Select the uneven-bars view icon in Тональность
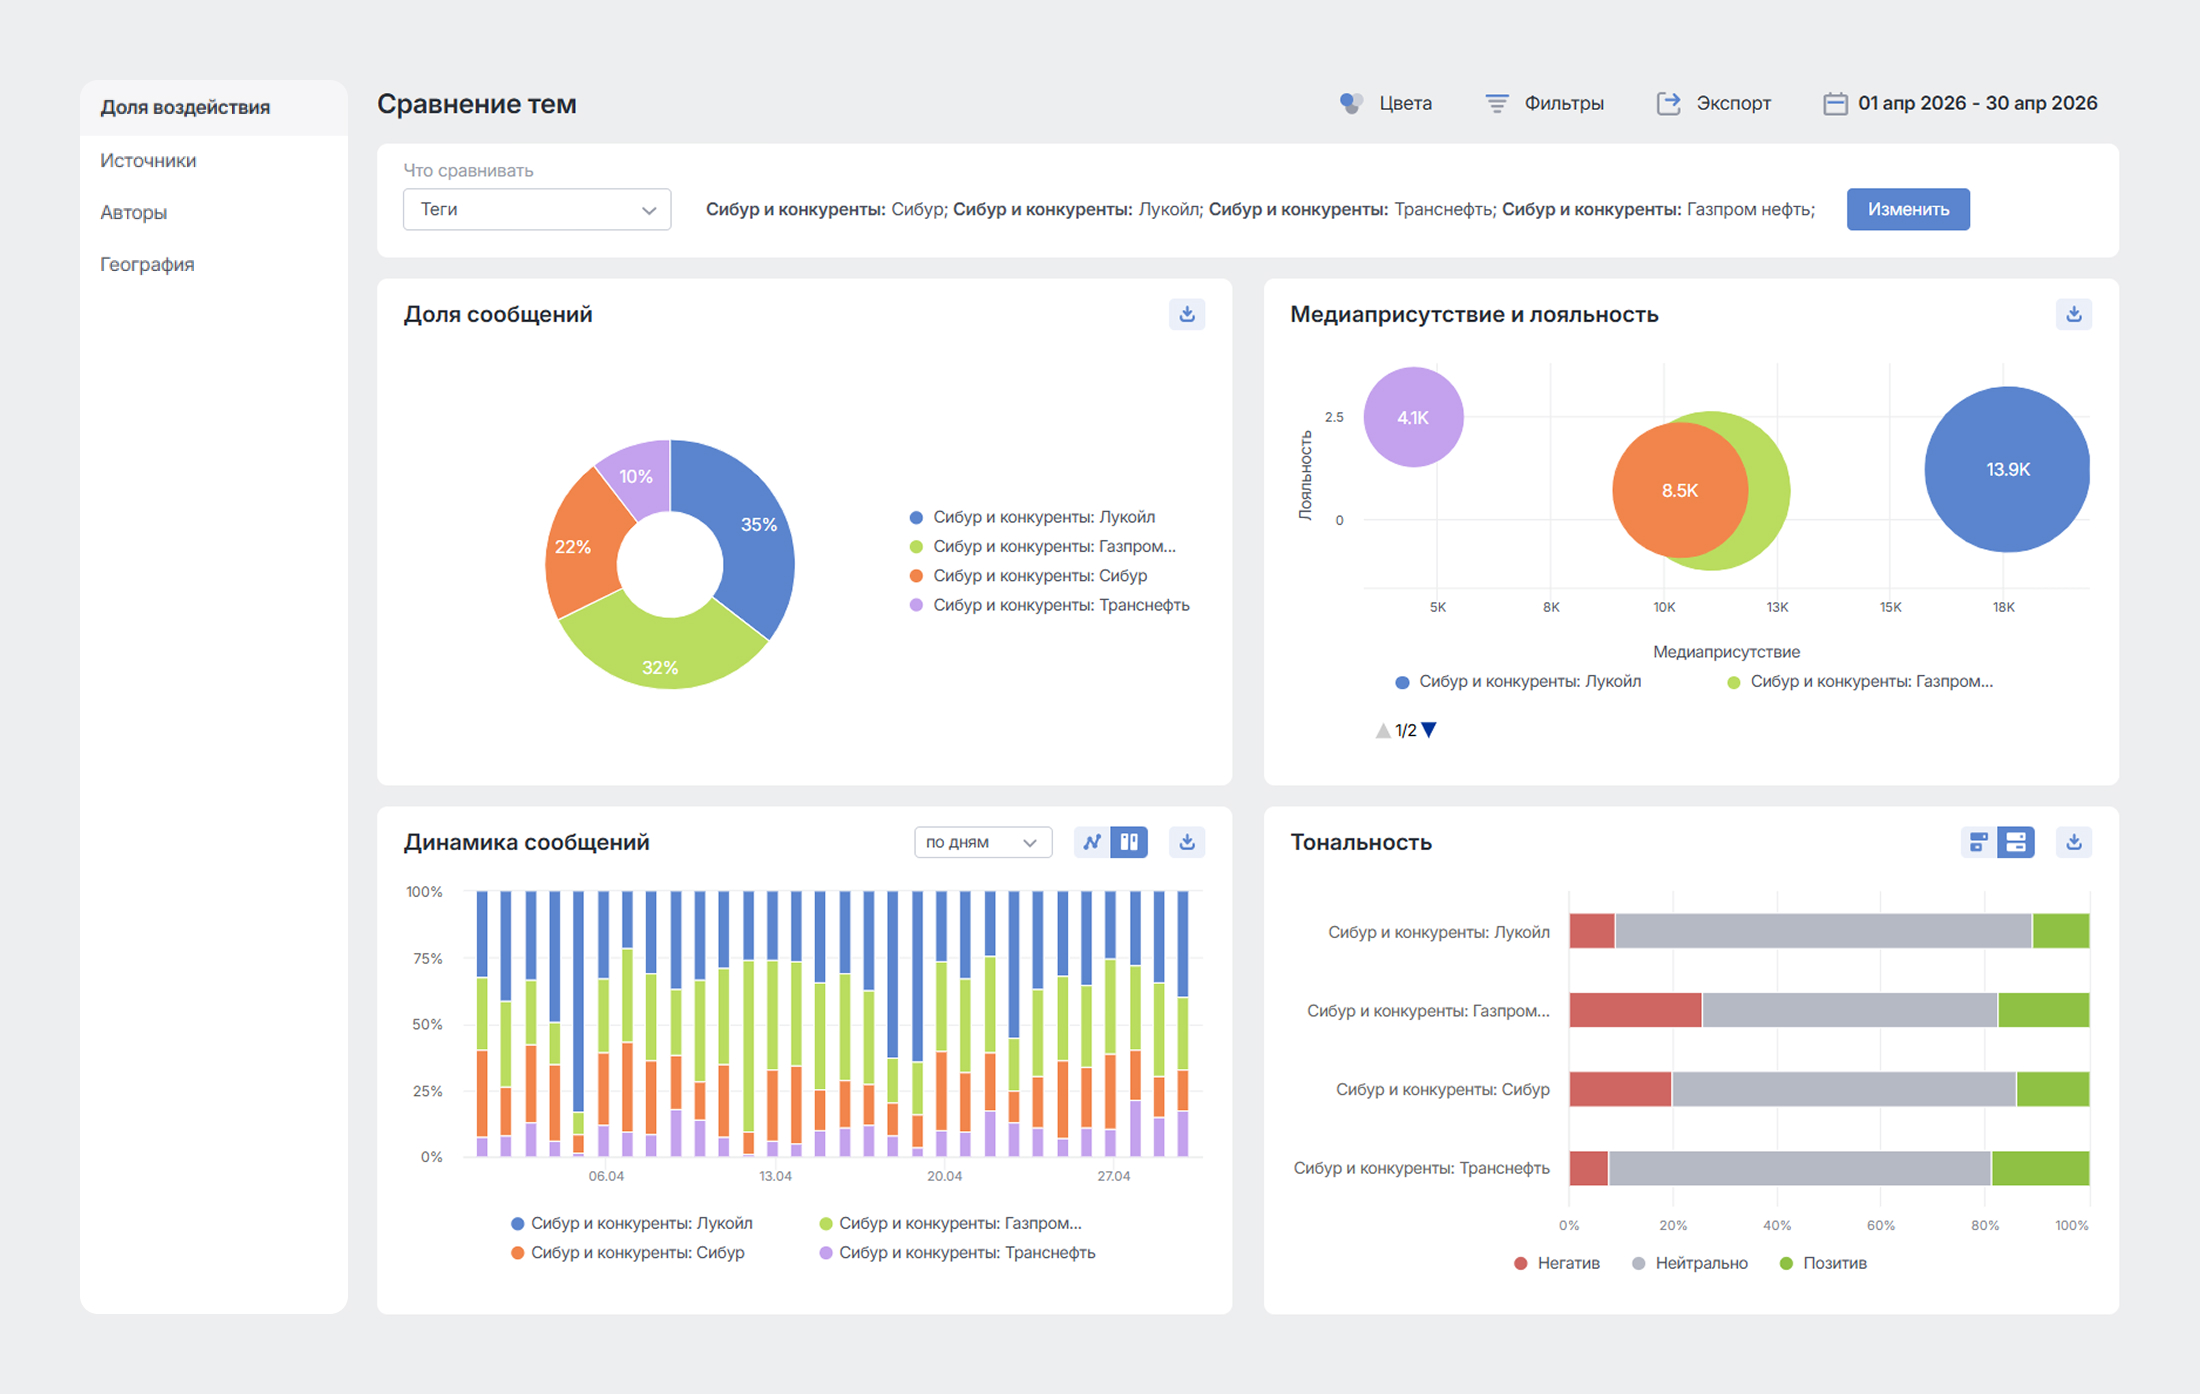Viewport: 2200px width, 1394px height. [1978, 842]
